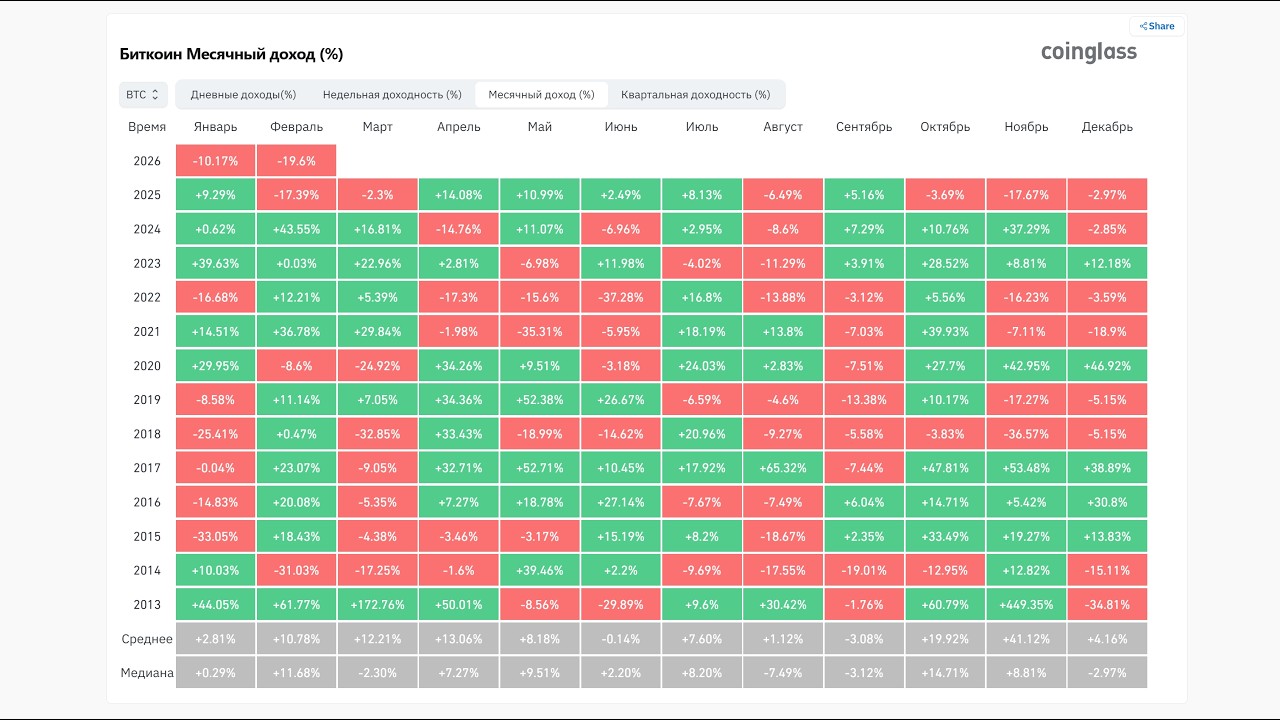
Task: Click the +65.32% cell in 2017 row
Action: 783,468
